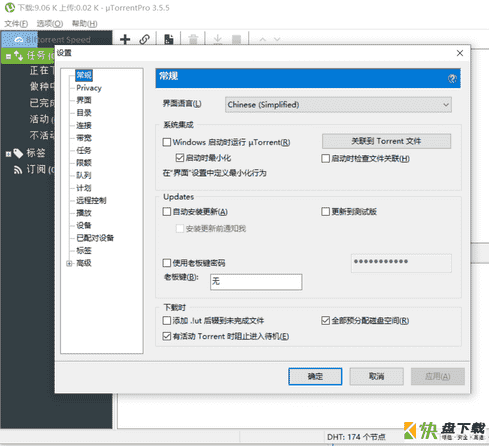
Task: Select 界面 in settings tree
Action: click(84, 100)
